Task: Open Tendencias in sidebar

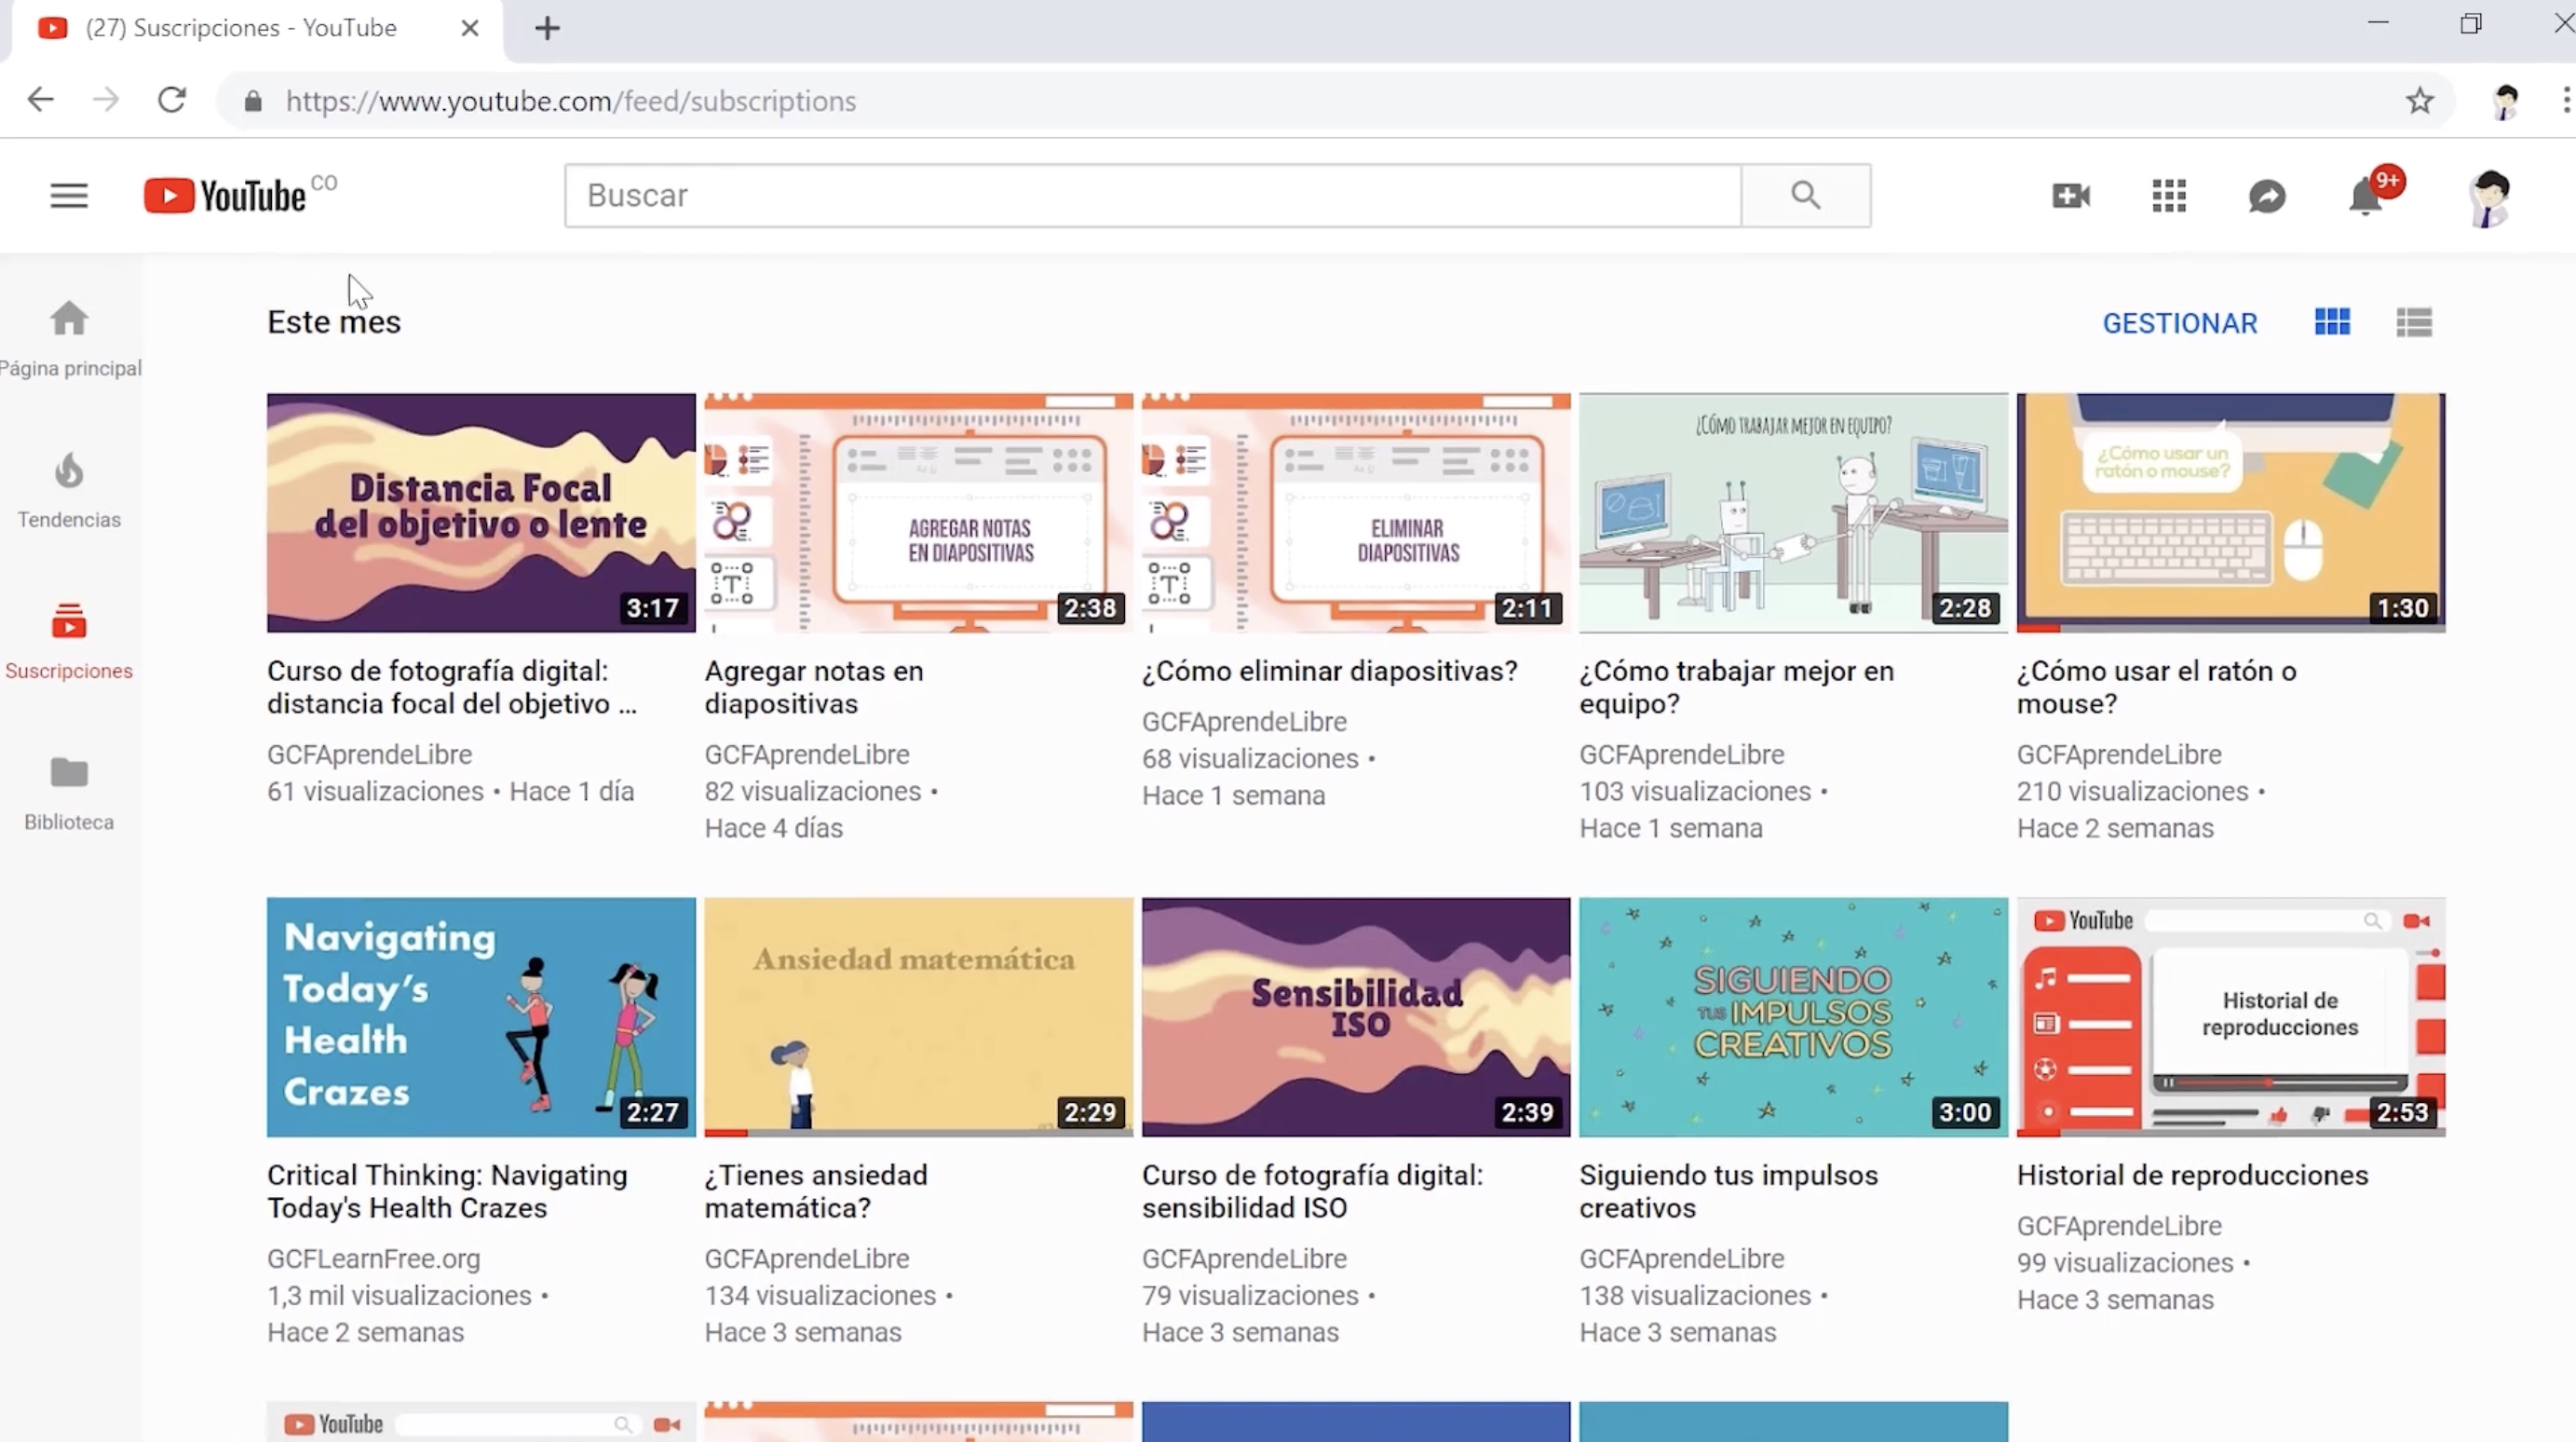Action: coord(69,491)
